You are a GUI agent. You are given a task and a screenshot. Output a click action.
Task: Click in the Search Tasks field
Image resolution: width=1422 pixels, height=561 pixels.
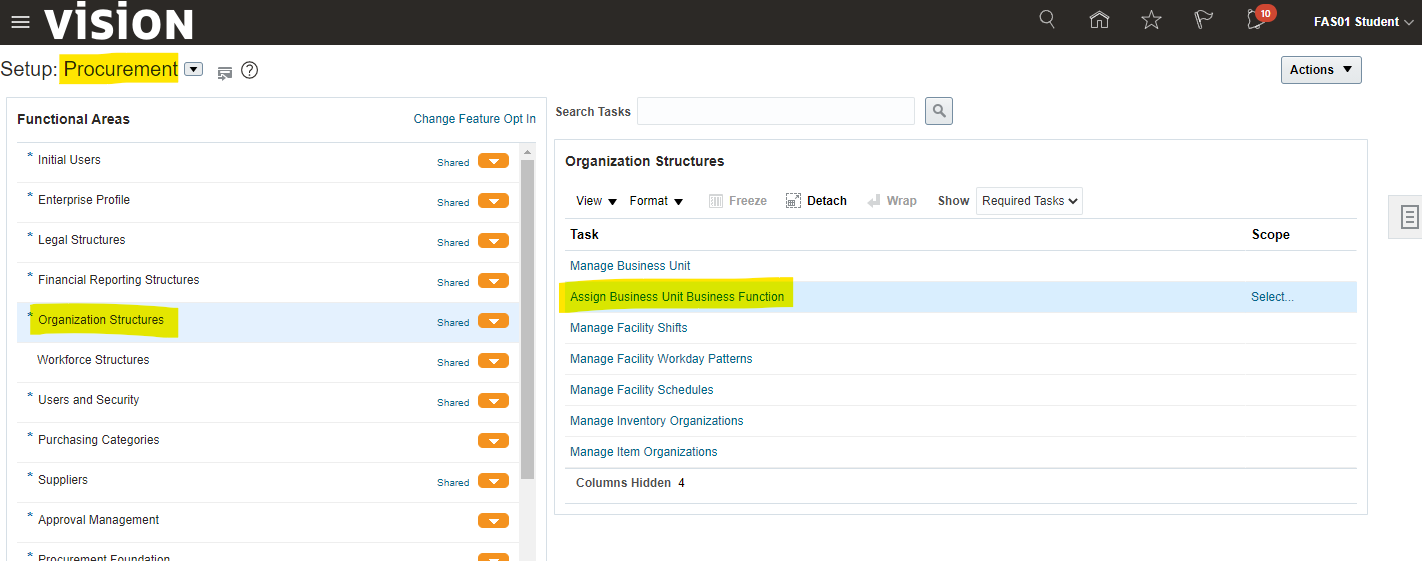coord(775,111)
